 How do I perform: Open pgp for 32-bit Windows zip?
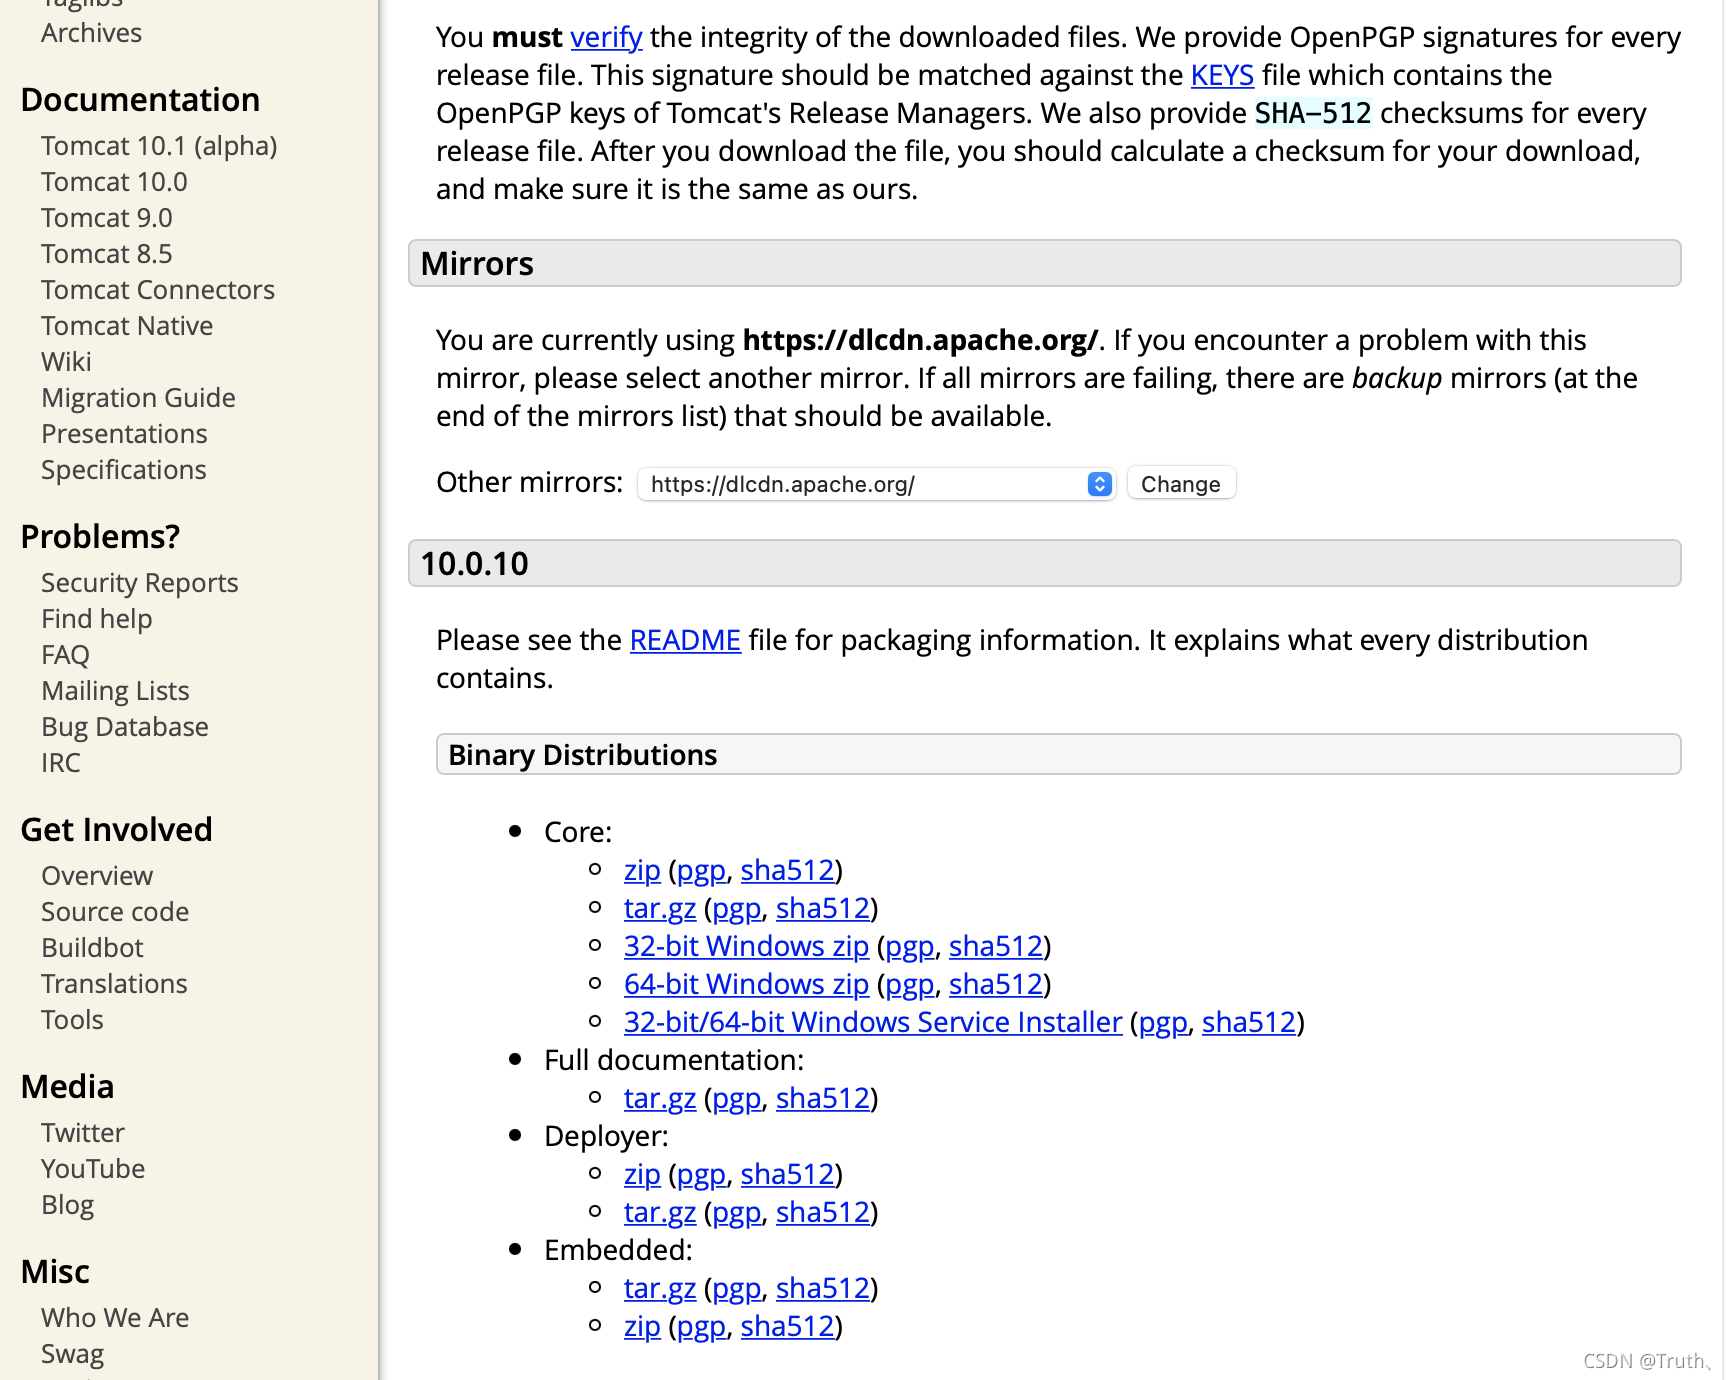tap(910, 946)
